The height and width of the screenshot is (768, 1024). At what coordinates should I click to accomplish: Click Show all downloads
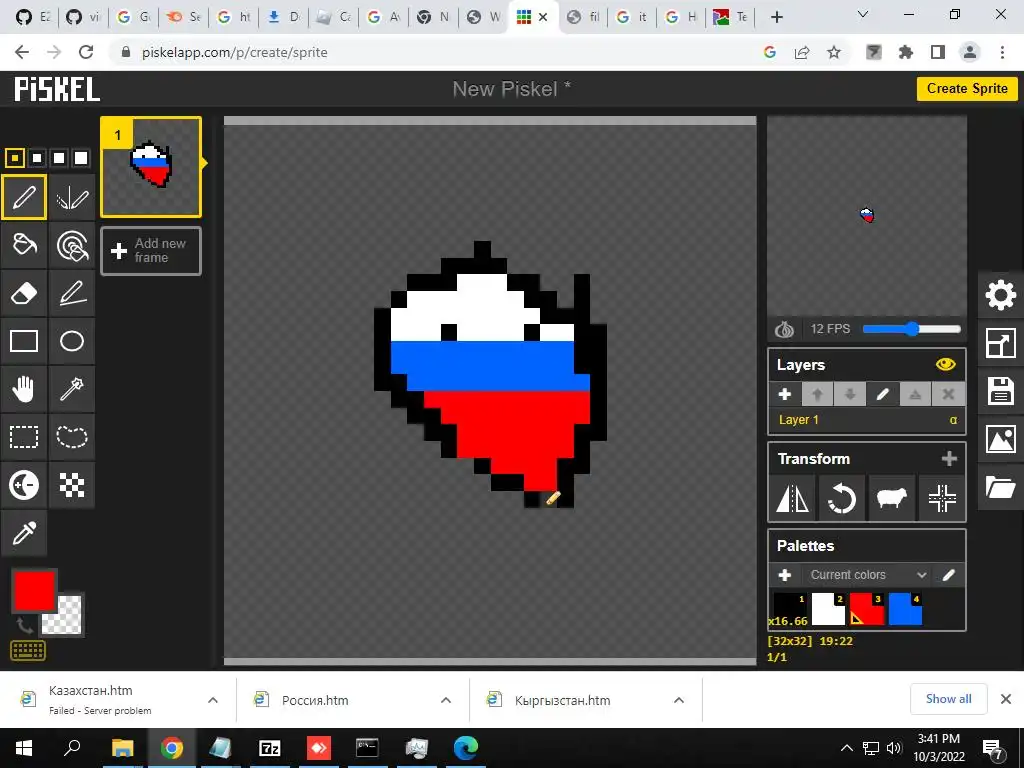948,699
